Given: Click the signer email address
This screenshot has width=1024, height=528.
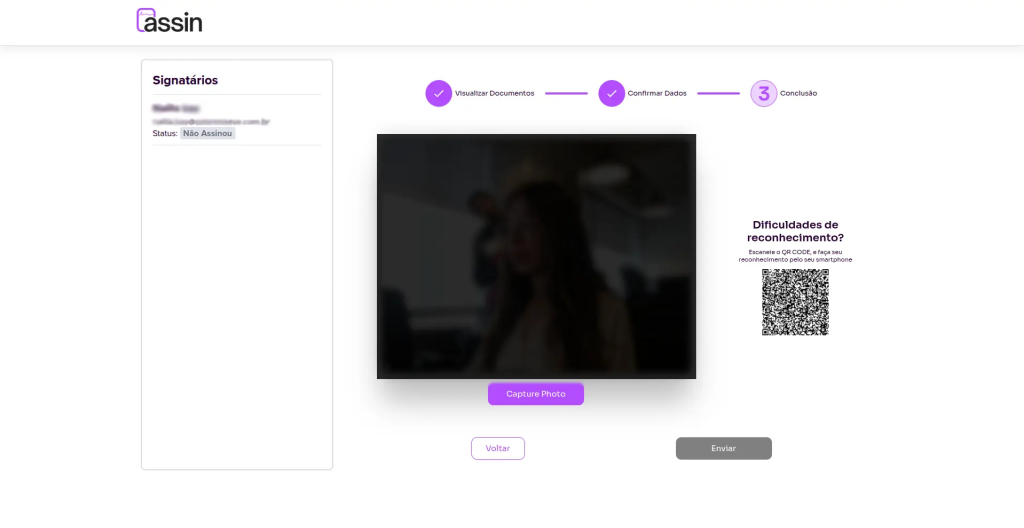Looking at the screenshot, I should (x=211, y=121).
